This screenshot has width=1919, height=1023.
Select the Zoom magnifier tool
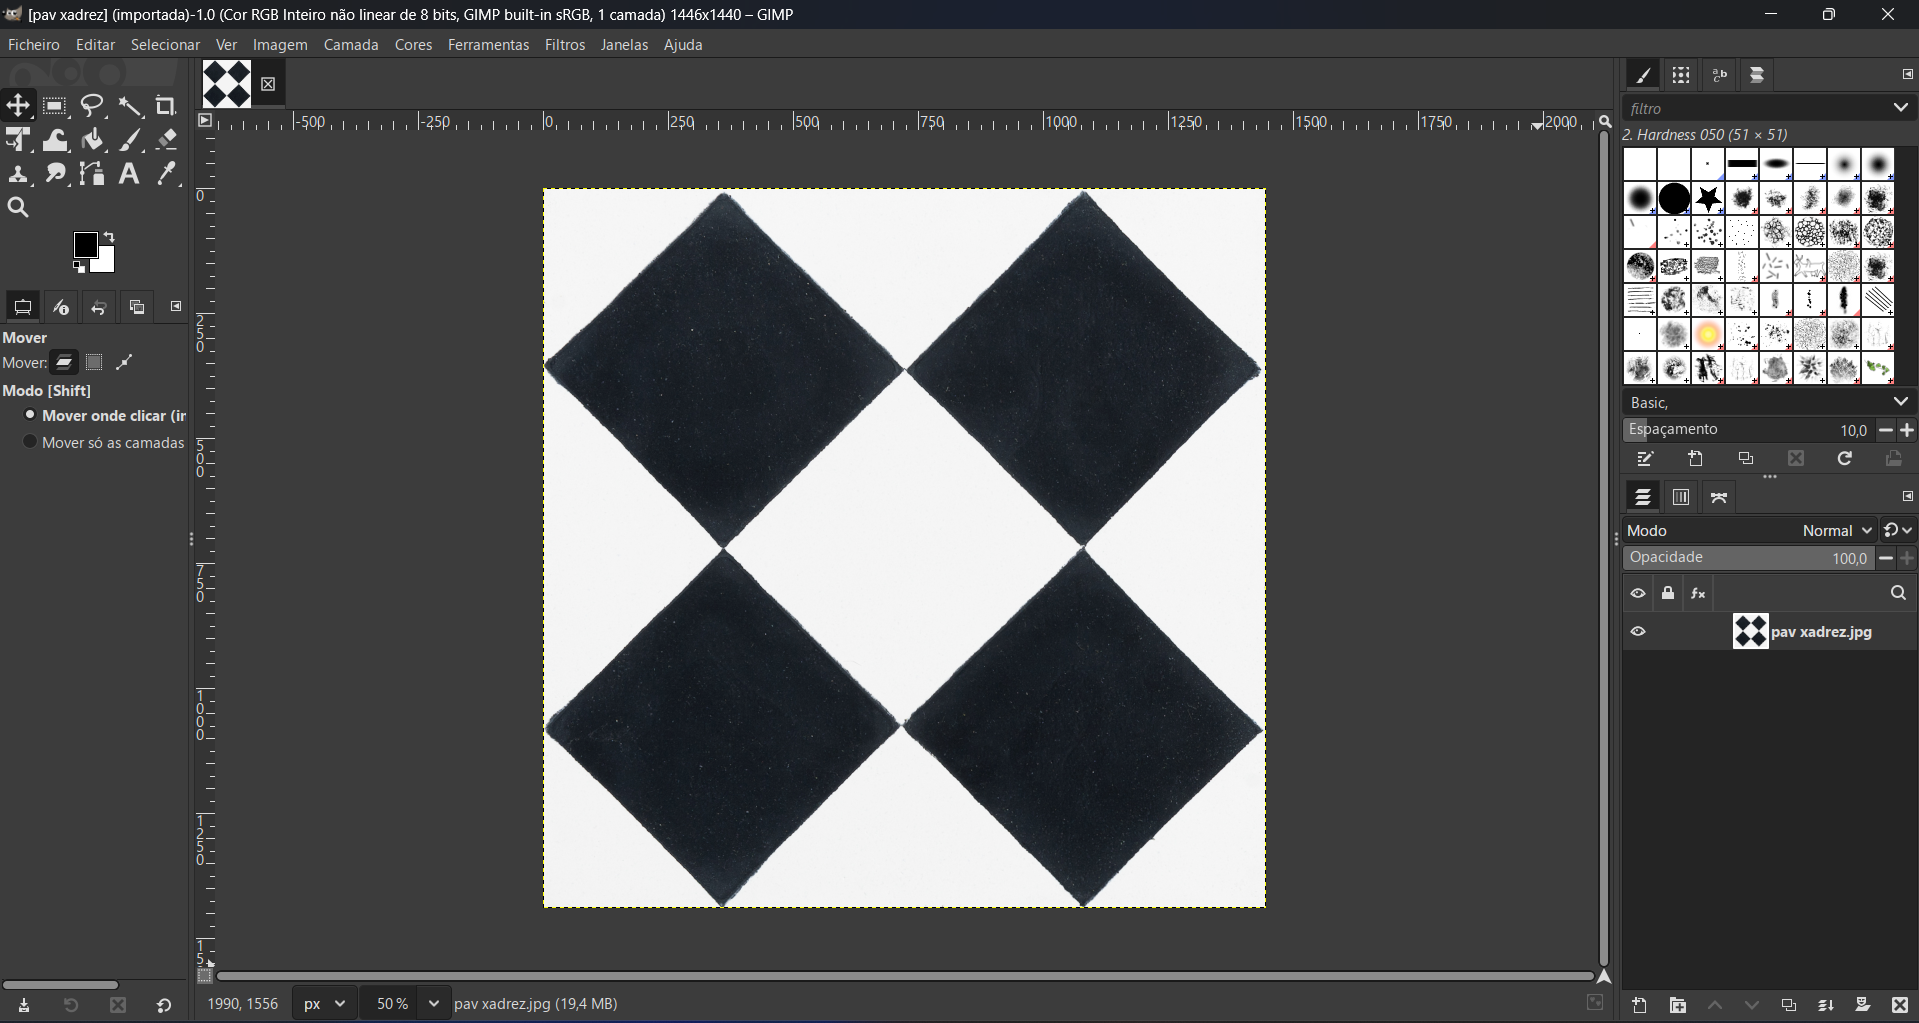coord(19,208)
